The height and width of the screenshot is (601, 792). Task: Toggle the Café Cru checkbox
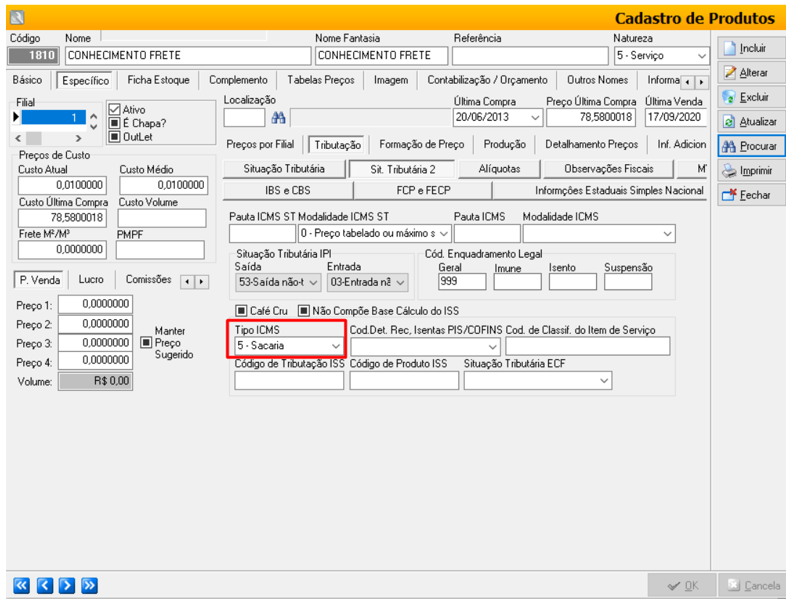coord(241,310)
